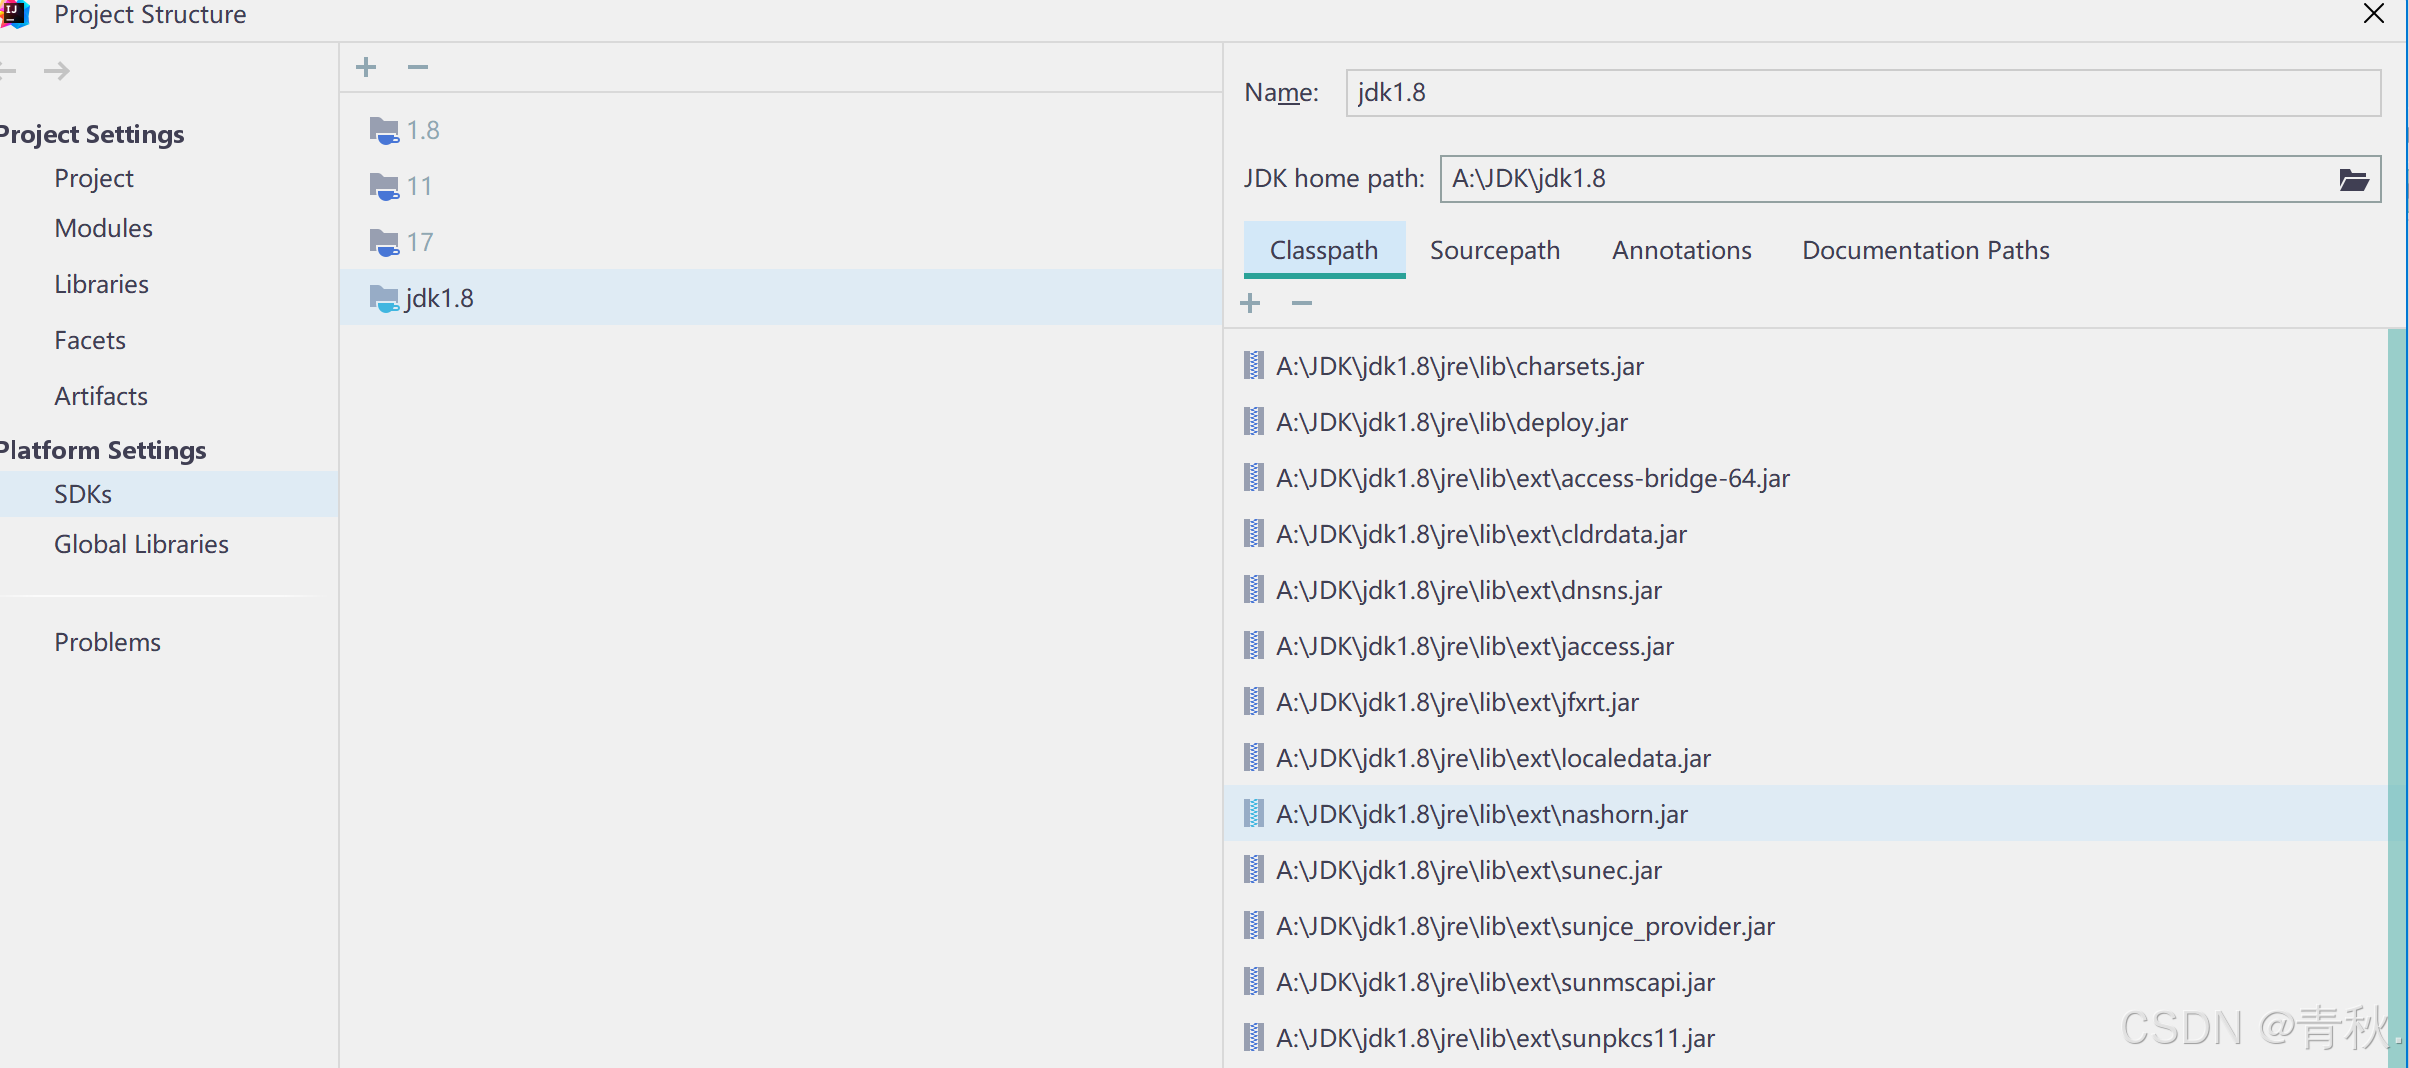2409x1068 pixels.
Task: Open the Documentation Paths tab
Action: pyautogui.click(x=1924, y=250)
